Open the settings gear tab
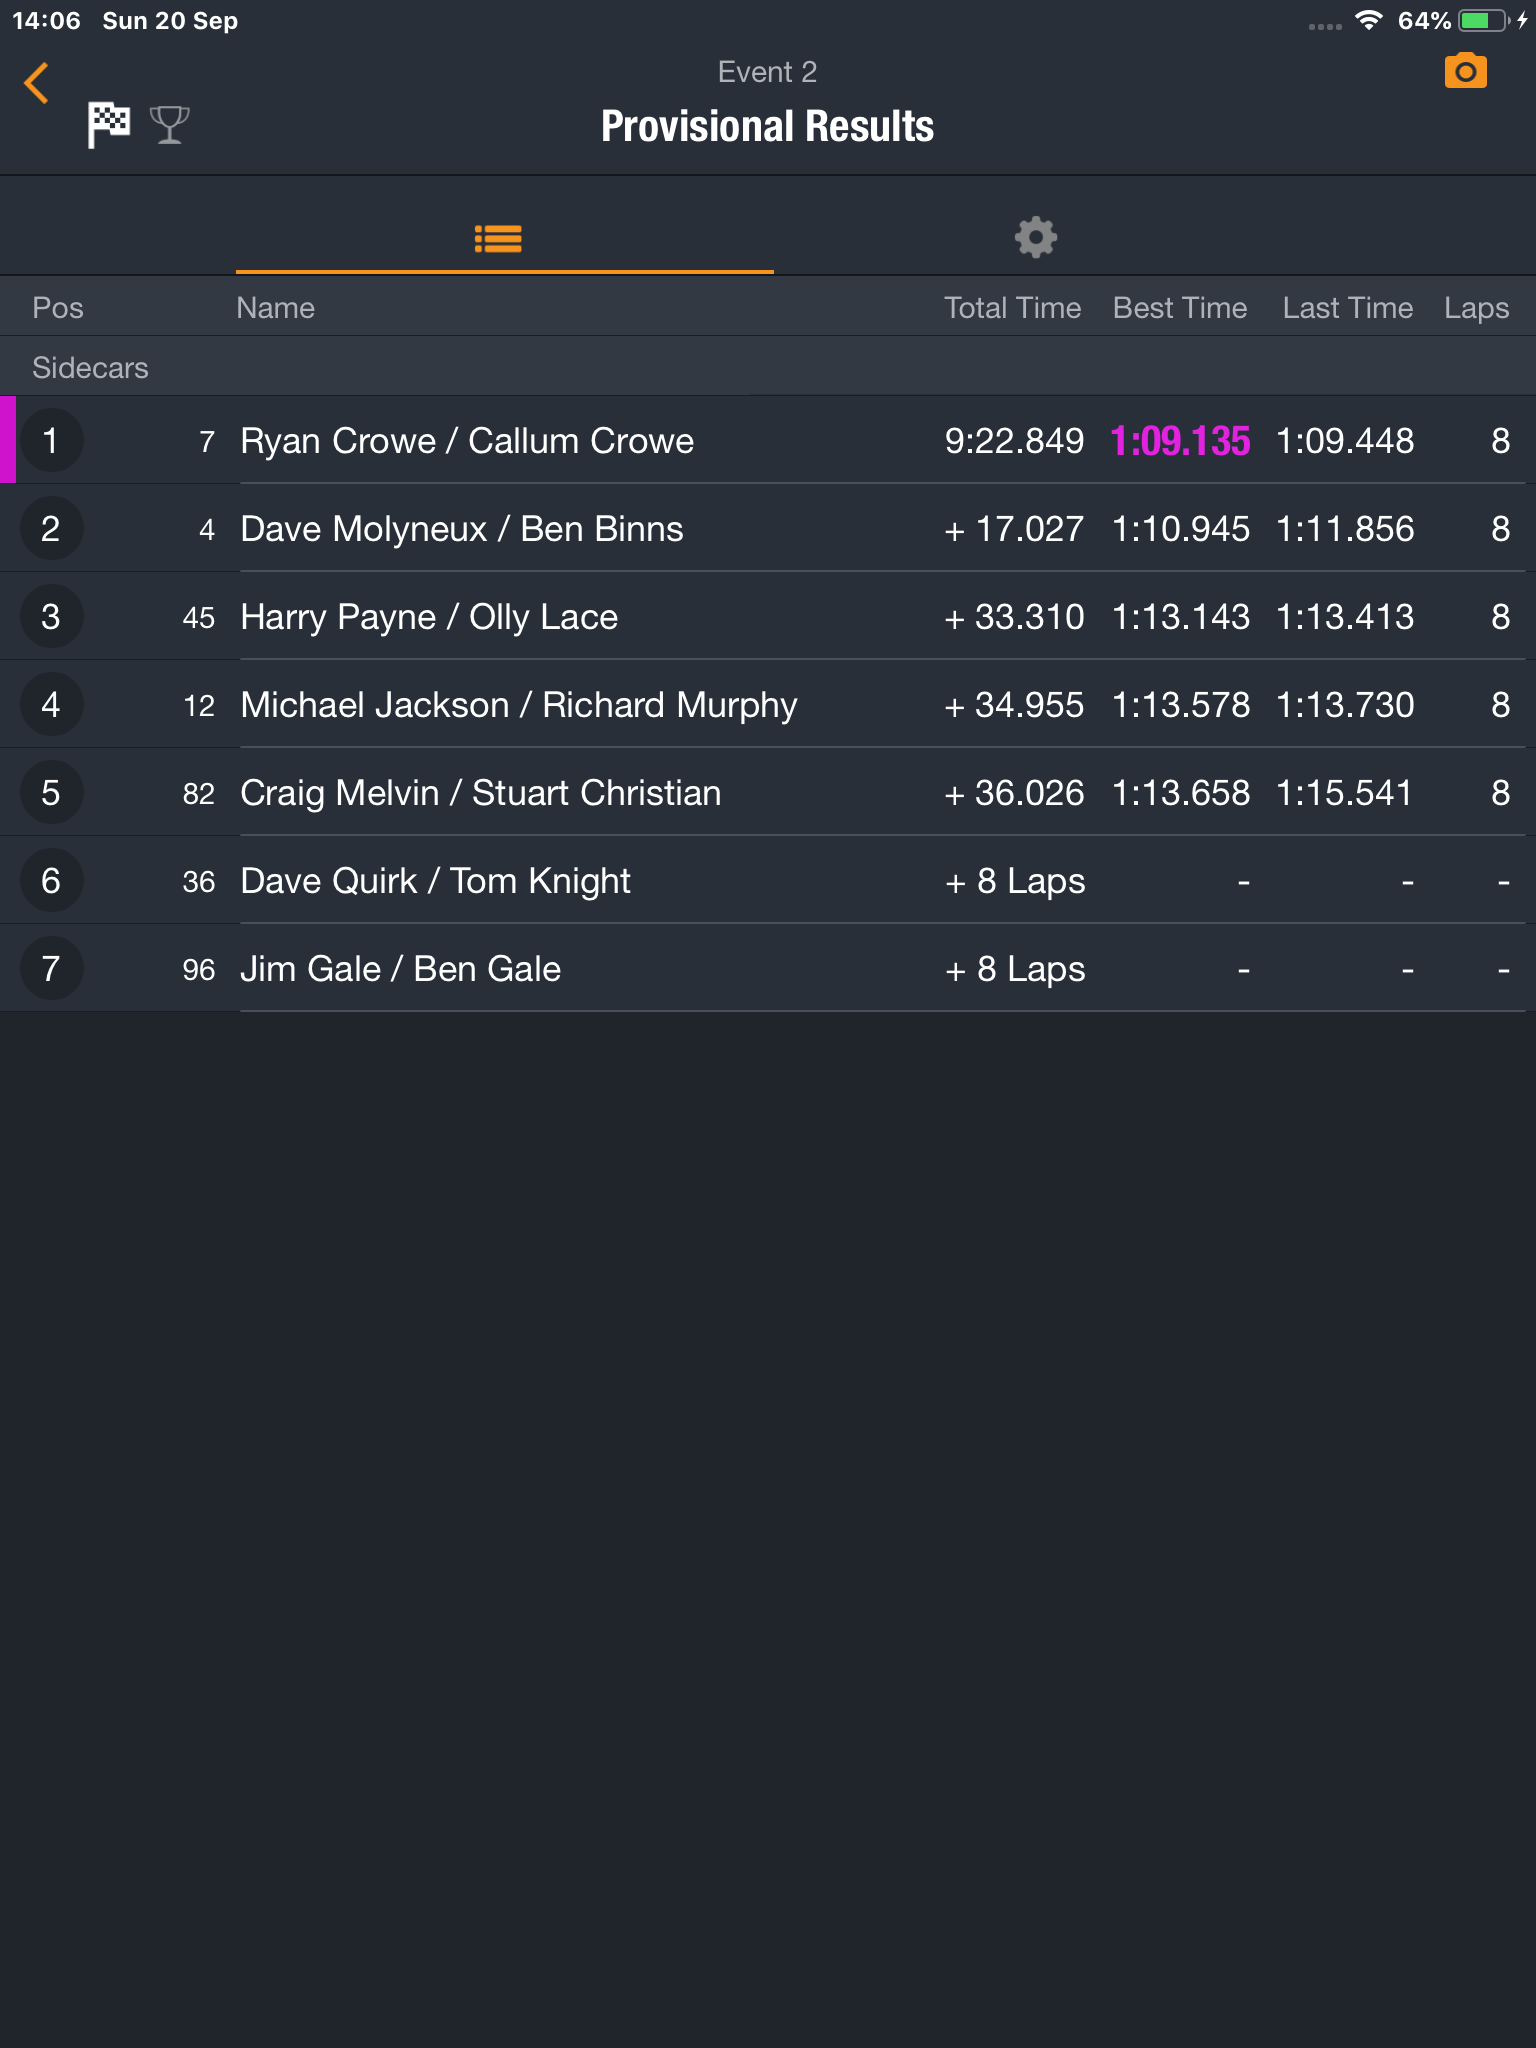1536x2048 pixels. pos(1035,238)
